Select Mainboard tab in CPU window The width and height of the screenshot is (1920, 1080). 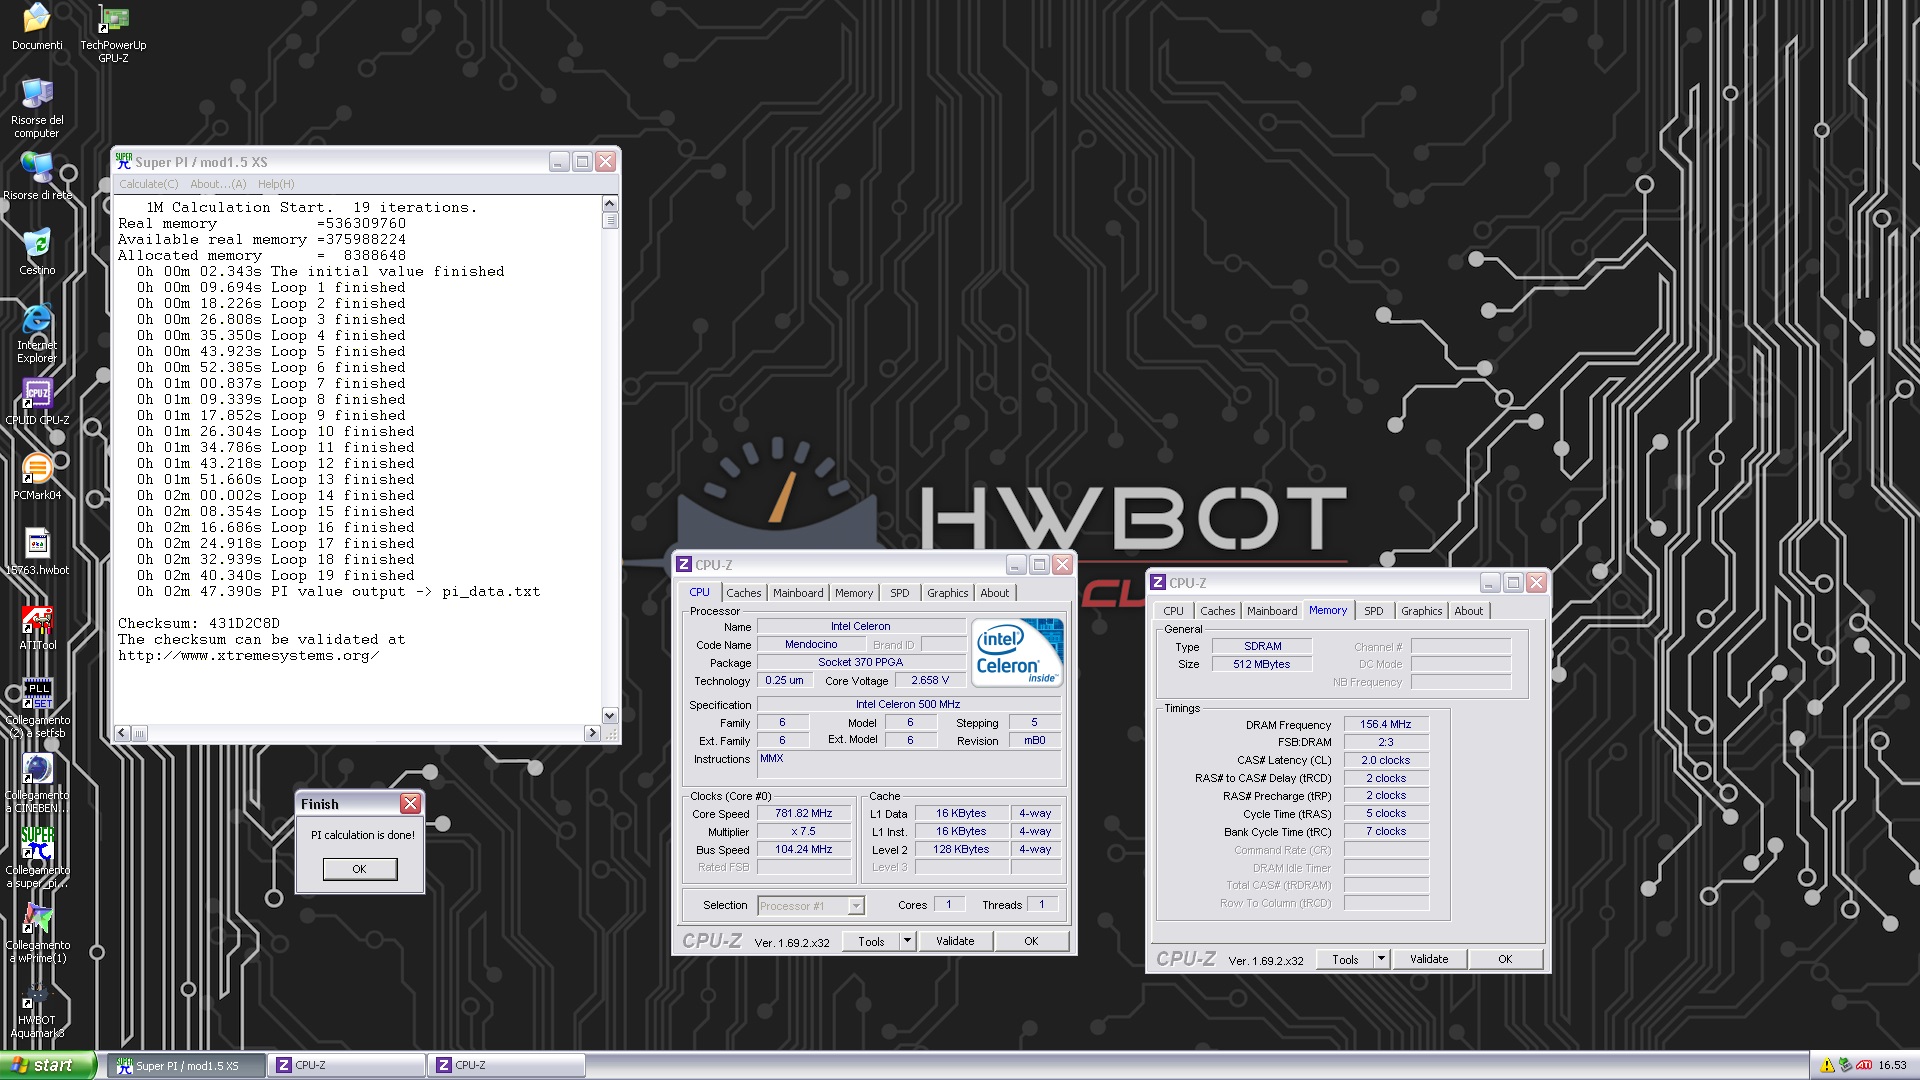[x=798, y=593]
